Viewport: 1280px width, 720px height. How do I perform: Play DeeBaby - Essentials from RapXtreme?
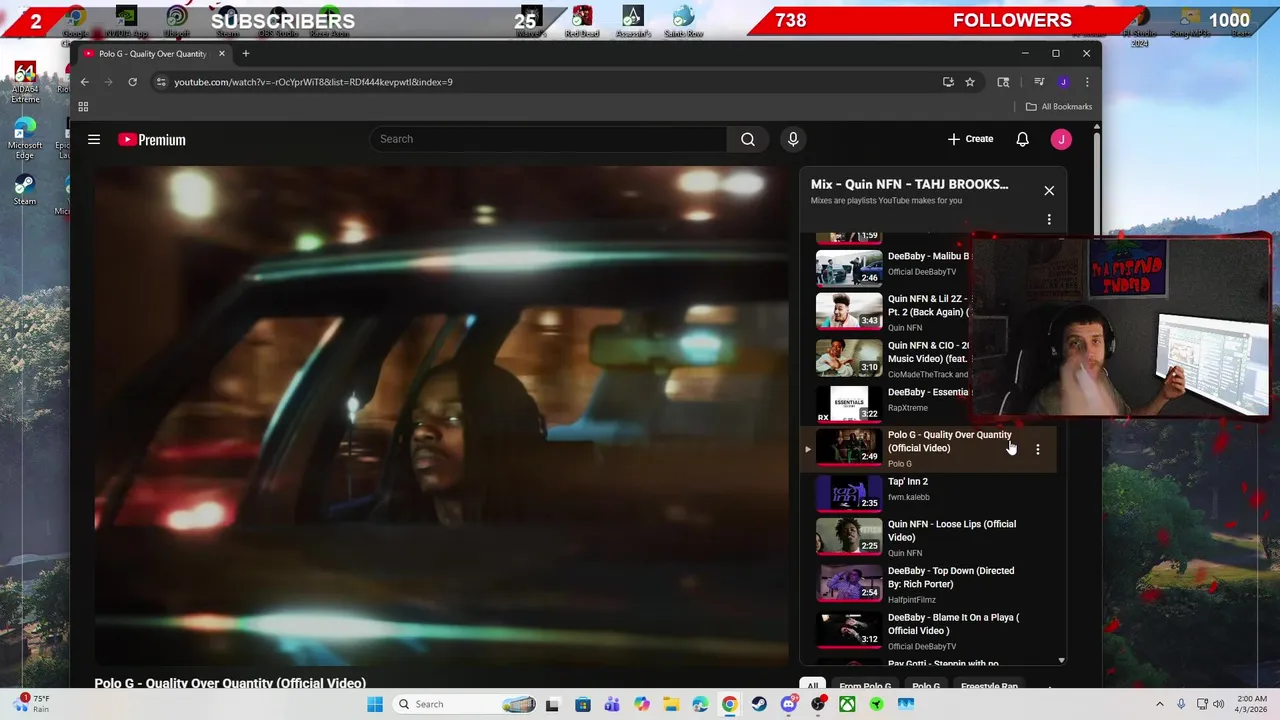[892, 402]
